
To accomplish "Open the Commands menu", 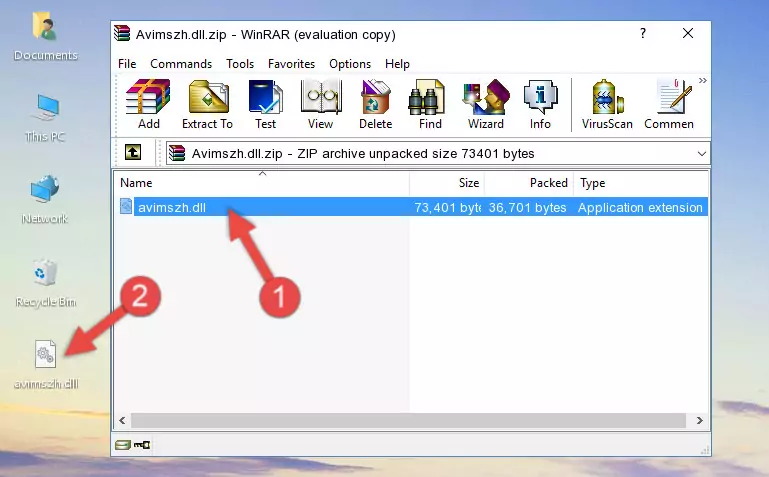I will tap(181, 64).
